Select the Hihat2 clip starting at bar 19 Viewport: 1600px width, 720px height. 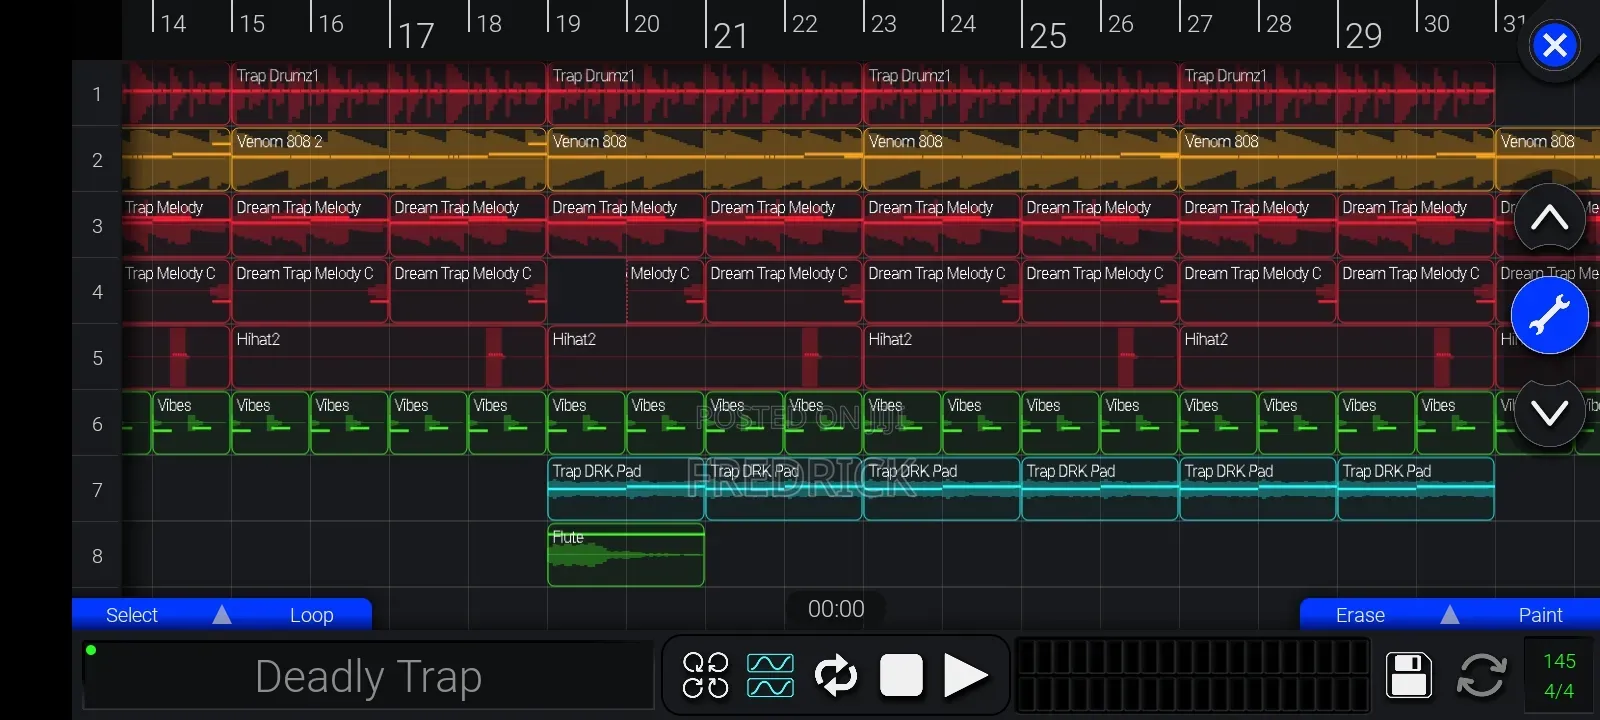[705, 357]
